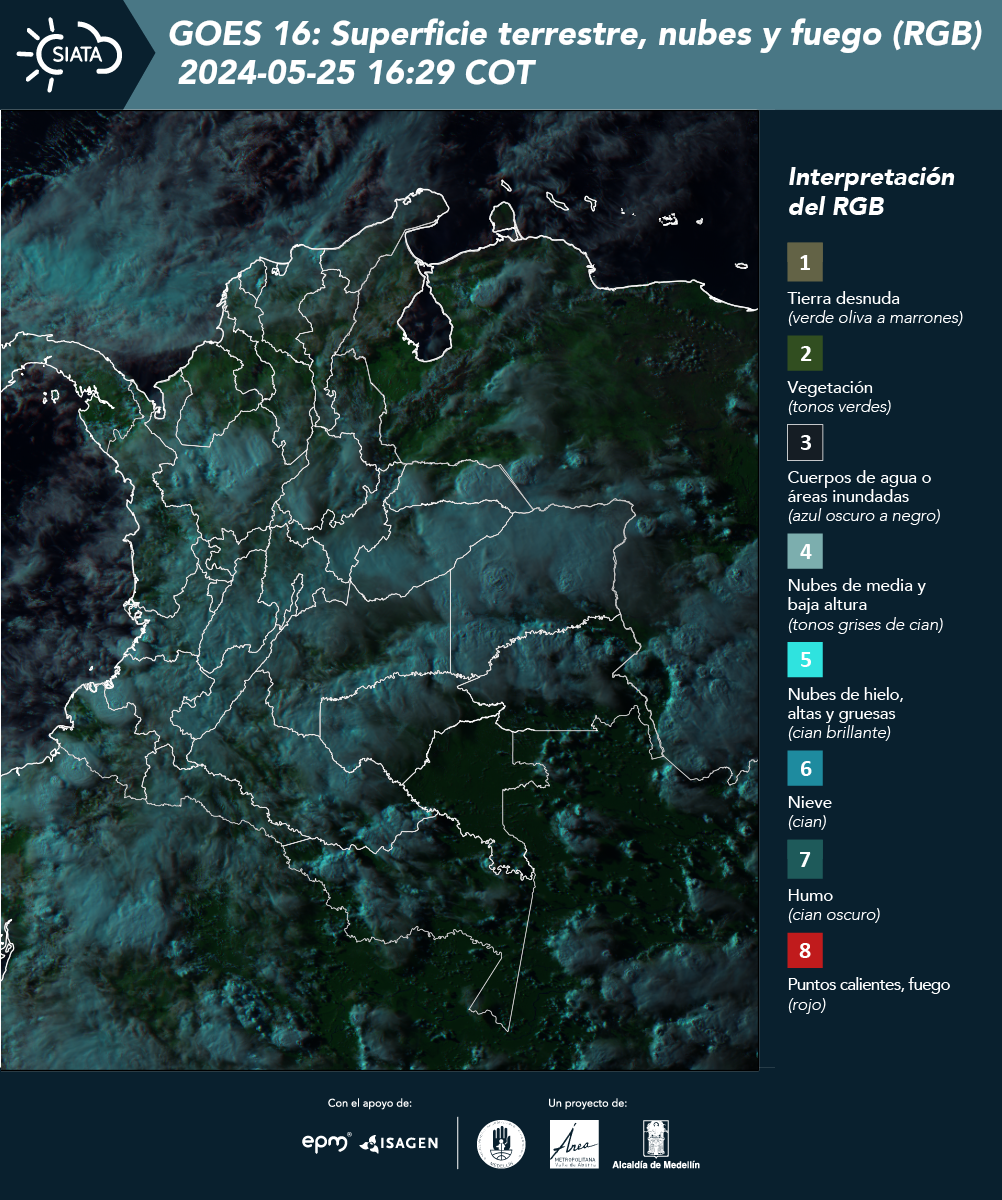This screenshot has width=1002, height=1200.
Task: Click the 'Humo' legend label
Action: (810, 895)
